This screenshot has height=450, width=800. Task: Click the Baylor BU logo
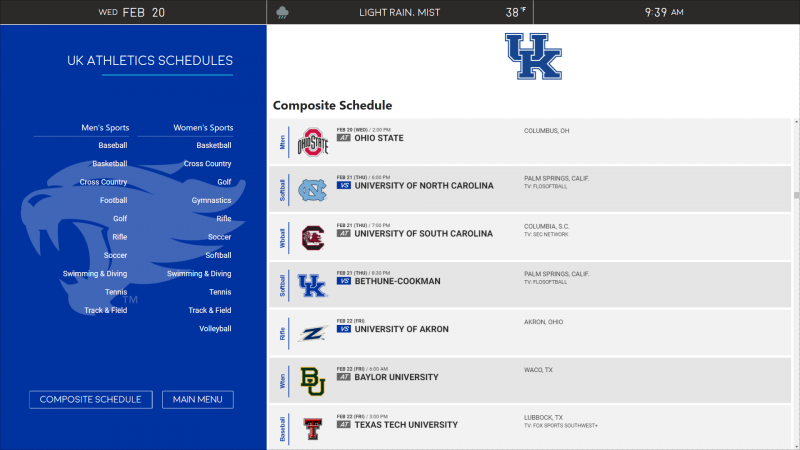(312, 381)
